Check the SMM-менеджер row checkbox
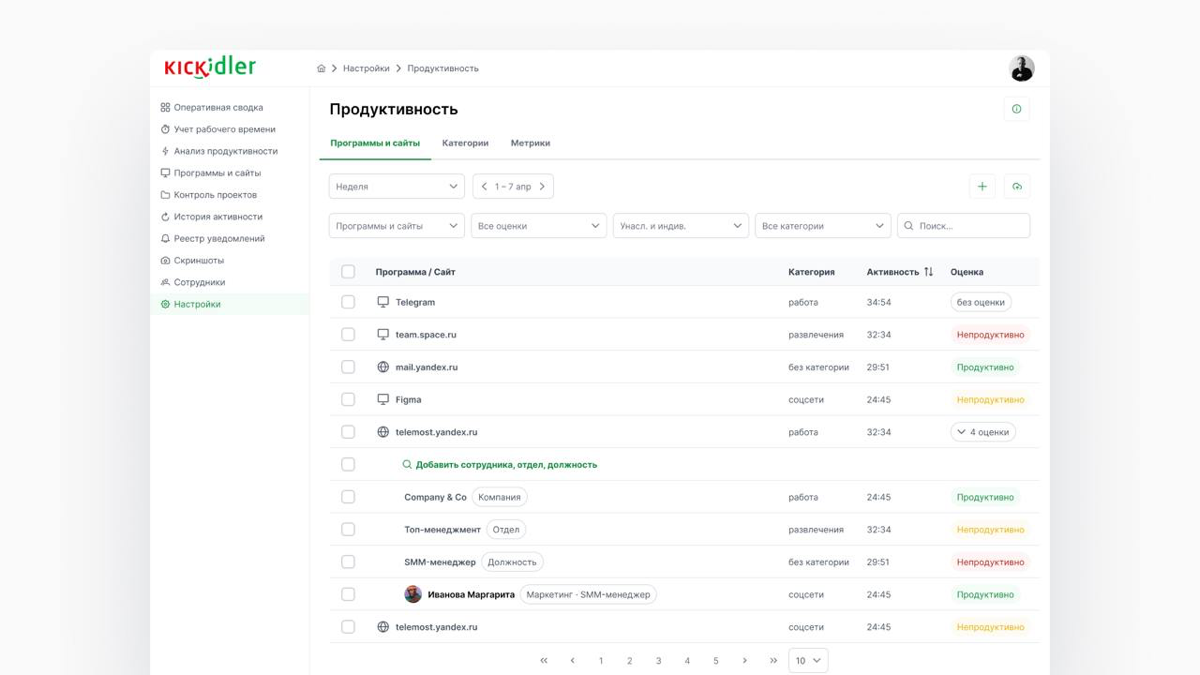The image size is (1200, 675). 348,562
